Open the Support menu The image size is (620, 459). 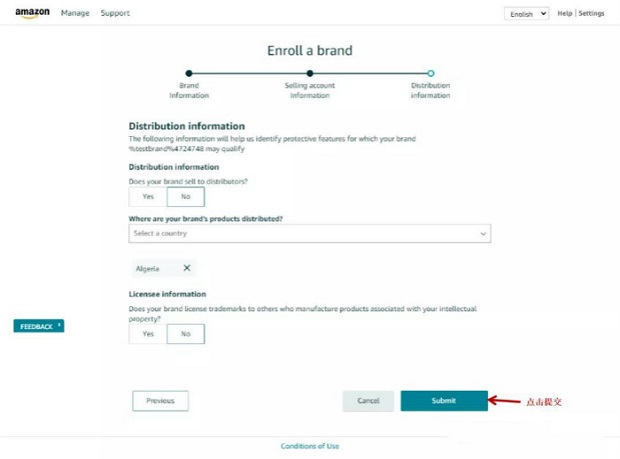click(115, 13)
